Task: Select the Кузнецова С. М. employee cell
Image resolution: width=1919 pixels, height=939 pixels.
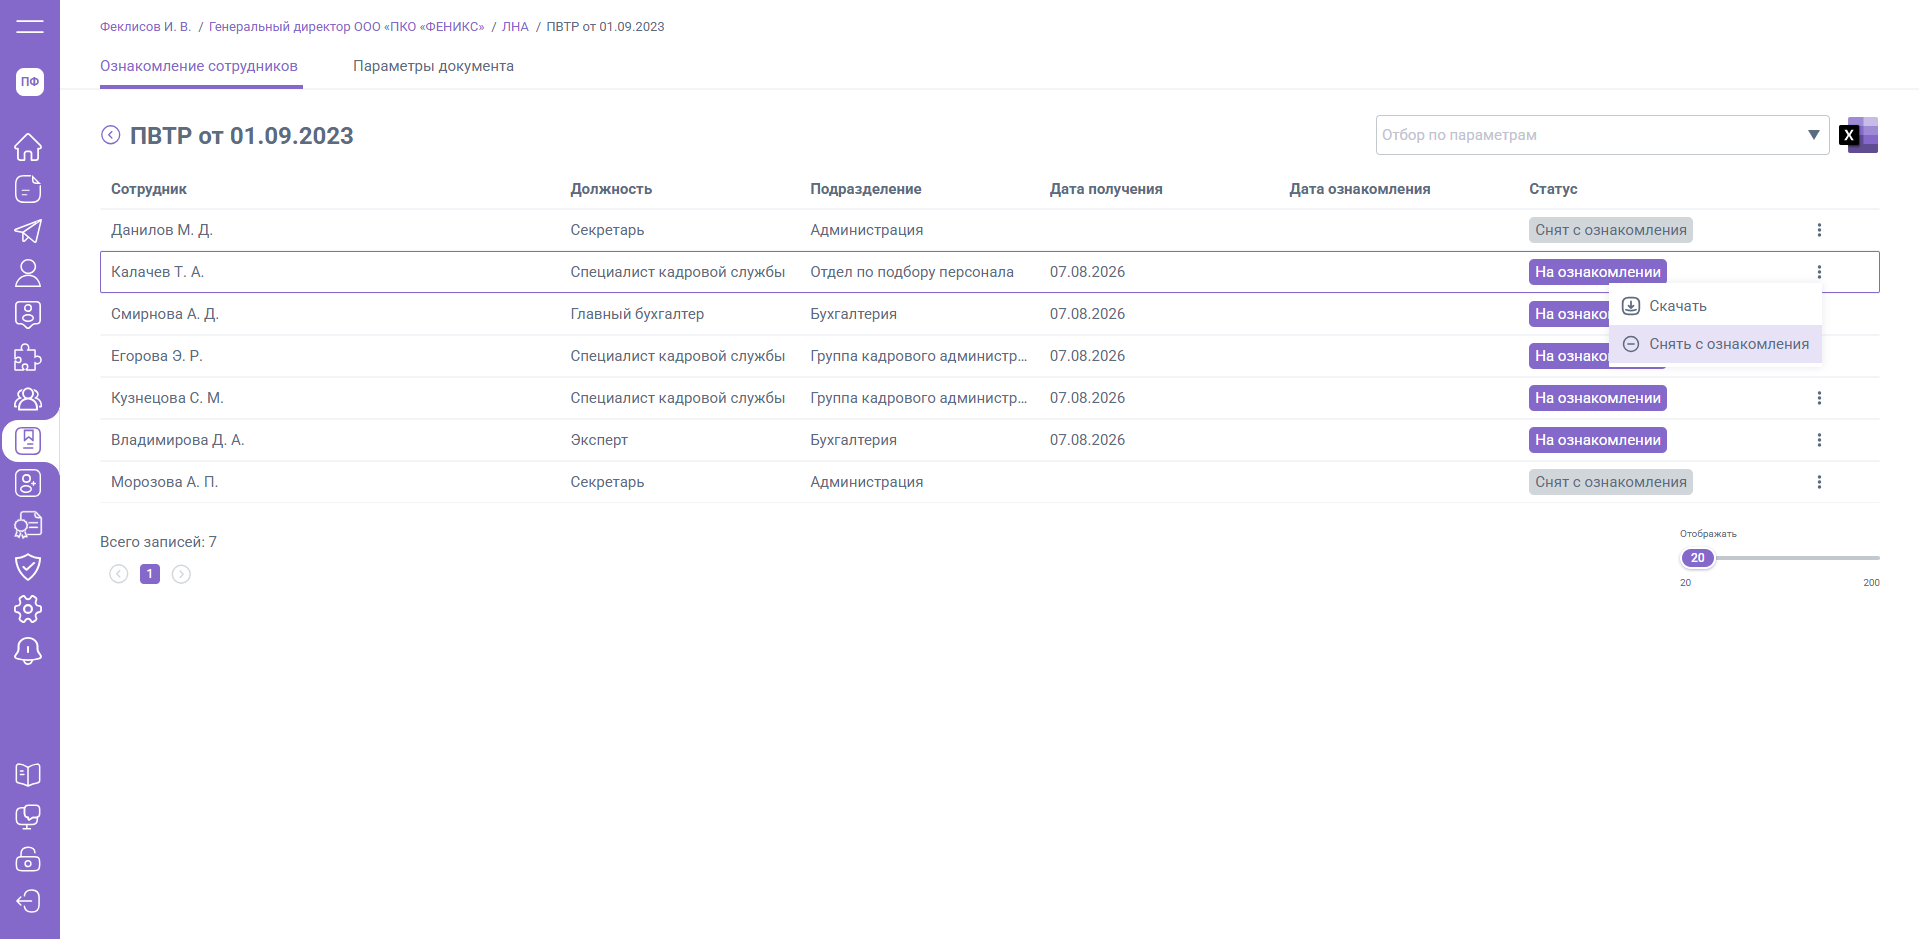Action: tap(167, 398)
